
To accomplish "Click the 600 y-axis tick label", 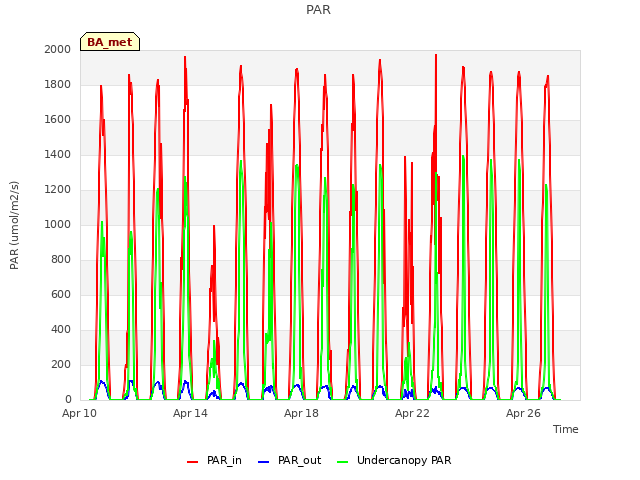I will pyautogui.click(x=61, y=294).
